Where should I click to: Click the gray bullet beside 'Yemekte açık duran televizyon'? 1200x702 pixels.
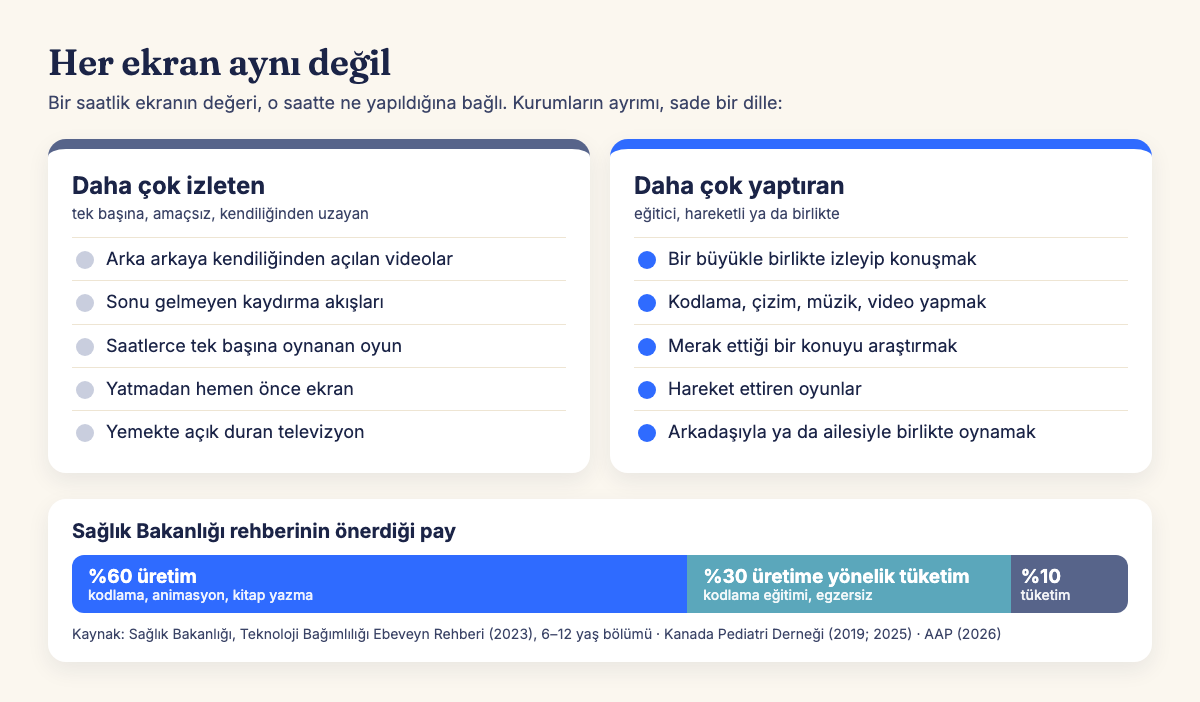[85, 433]
